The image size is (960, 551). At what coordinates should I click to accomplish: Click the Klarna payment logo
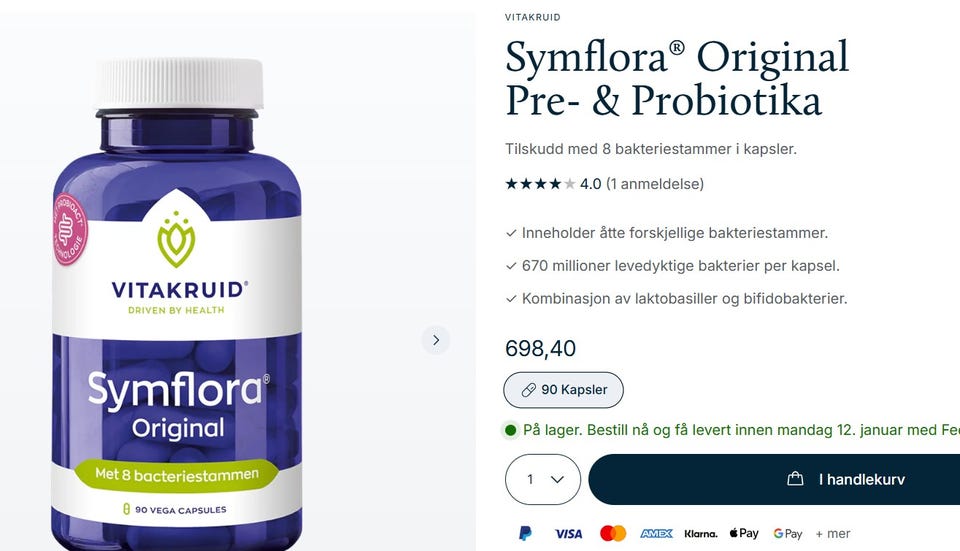pyautogui.click(x=700, y=534)
